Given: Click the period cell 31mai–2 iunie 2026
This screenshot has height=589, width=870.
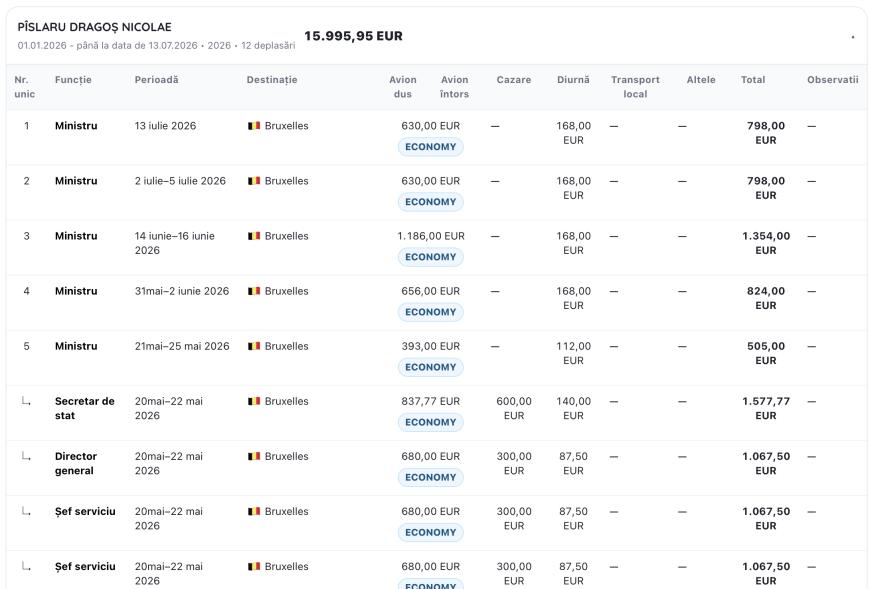Looking at the screenshot, I should pyautogui.click(x=182, y=291).
